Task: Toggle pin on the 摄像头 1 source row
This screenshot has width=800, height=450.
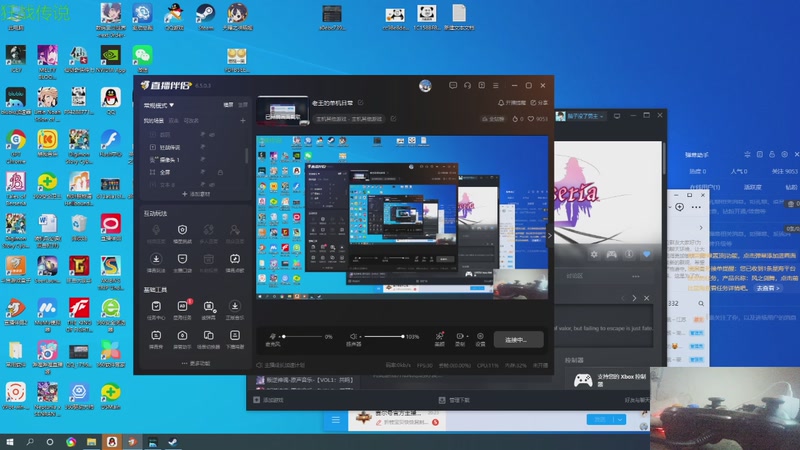Action: point(203,160)
